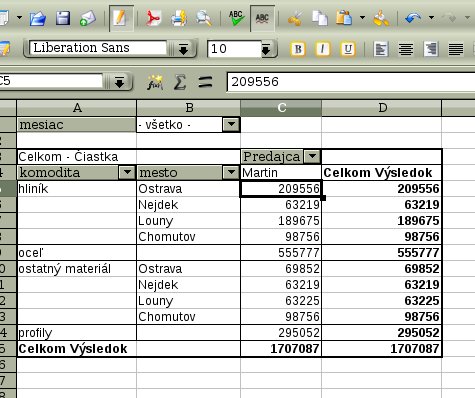Click Center Horizontally alignment button
Viewport: 475px width, 398px height.
point(406,49)
